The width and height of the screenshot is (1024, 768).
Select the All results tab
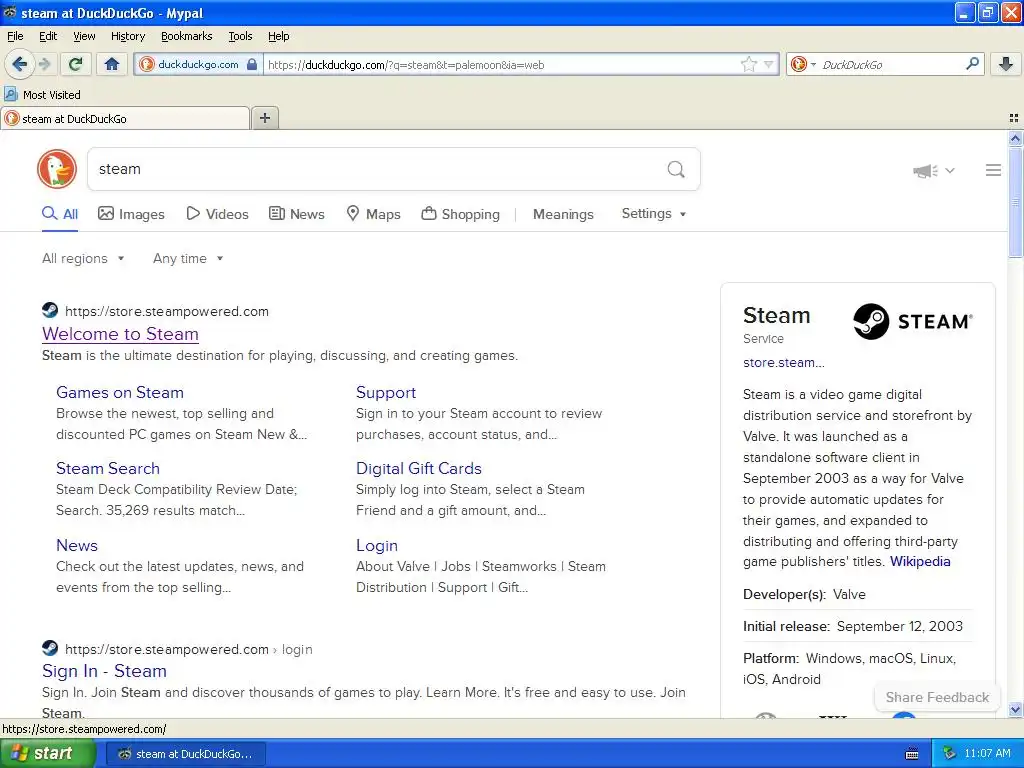[60, 214]
